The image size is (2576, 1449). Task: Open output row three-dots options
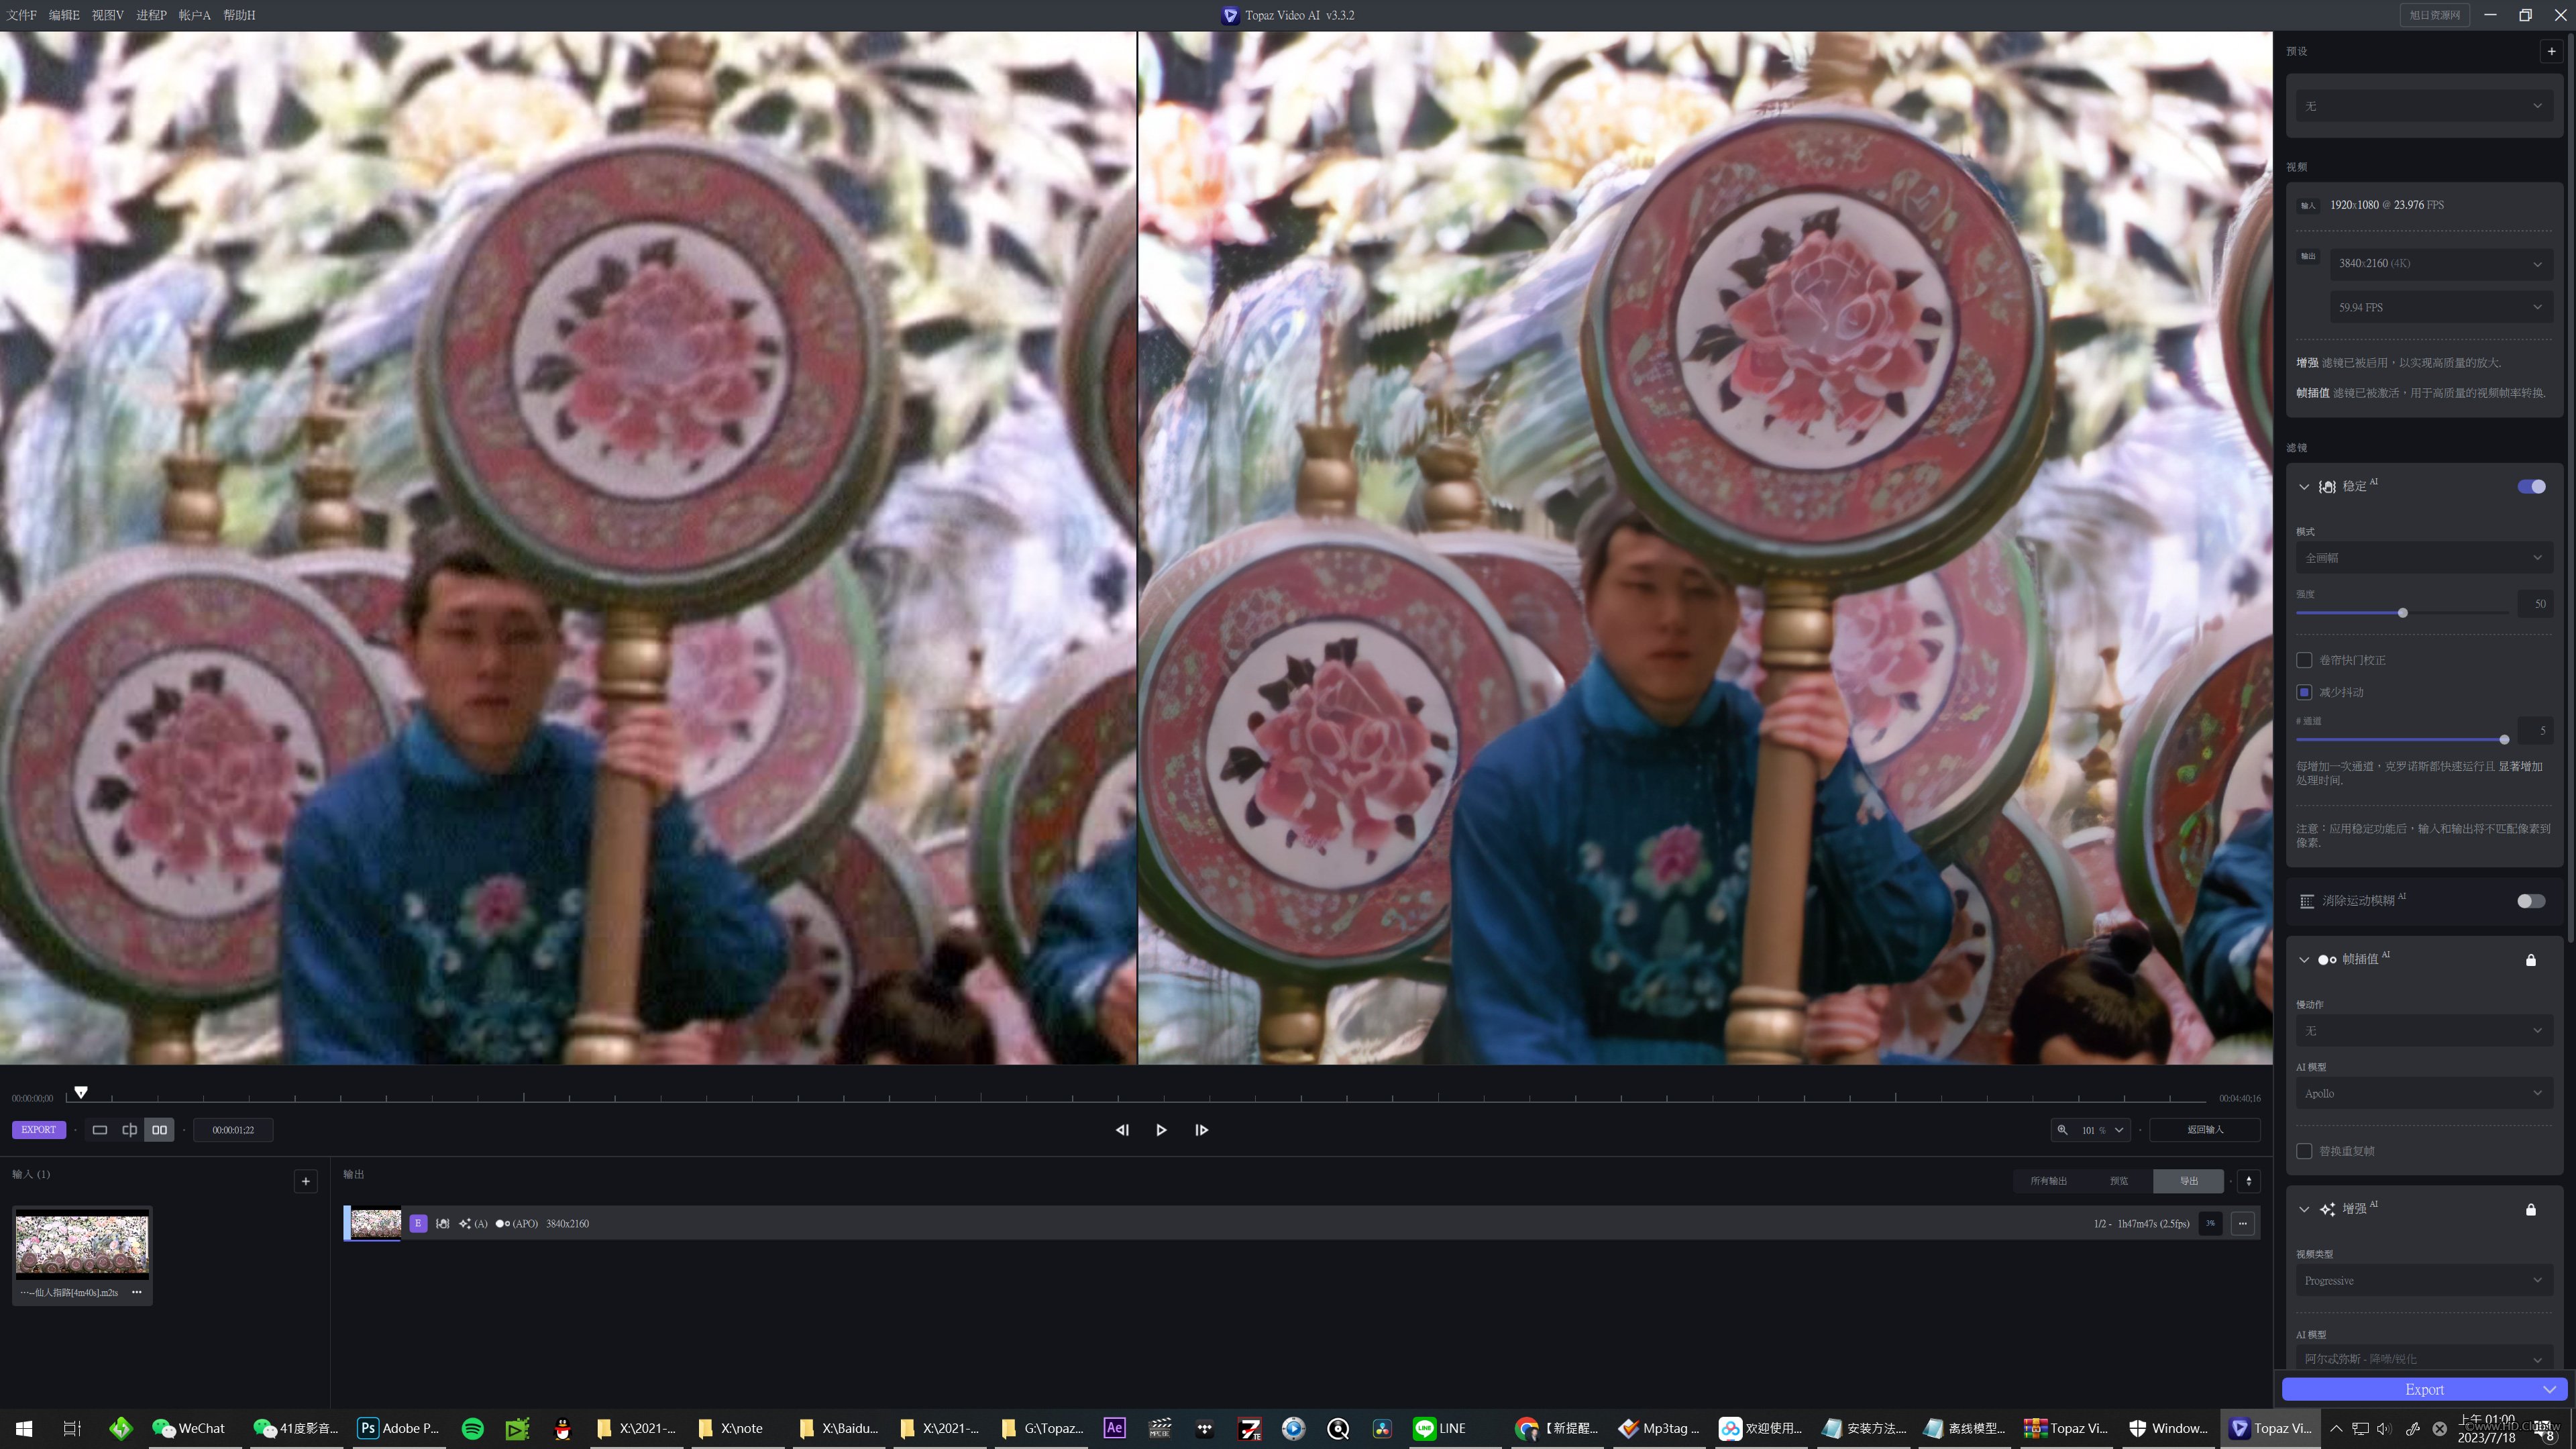pos(2242,1223)
